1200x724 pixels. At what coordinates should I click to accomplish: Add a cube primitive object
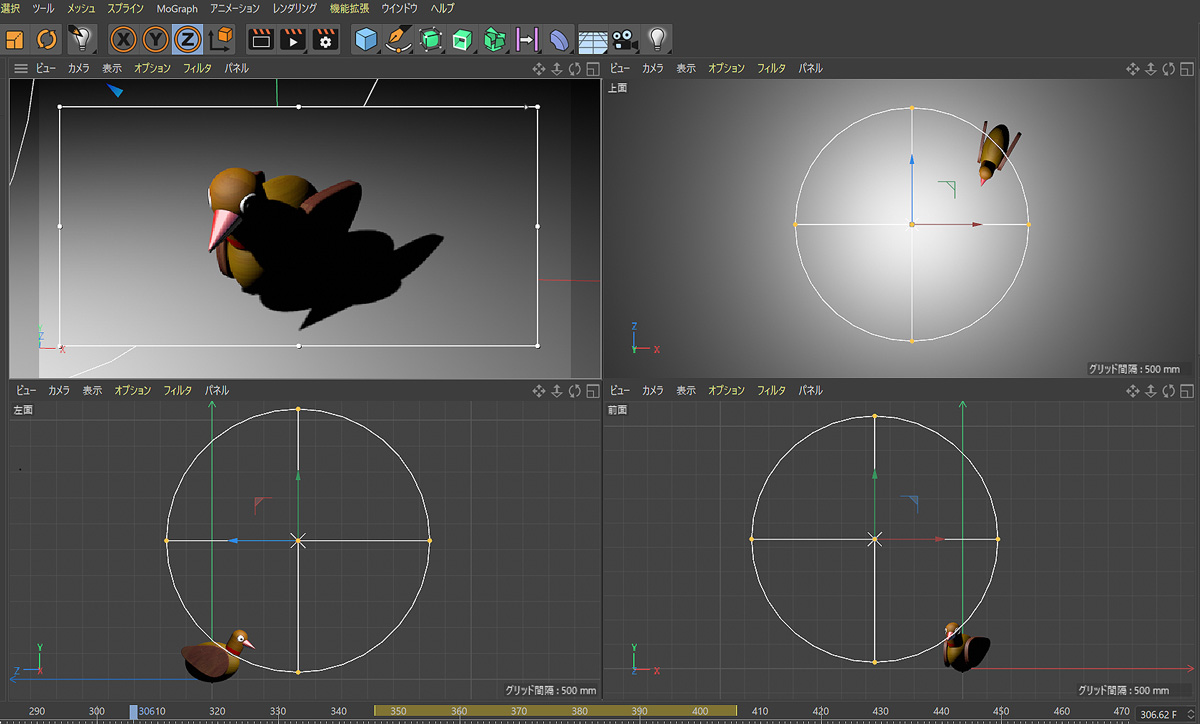coord(366,39)
